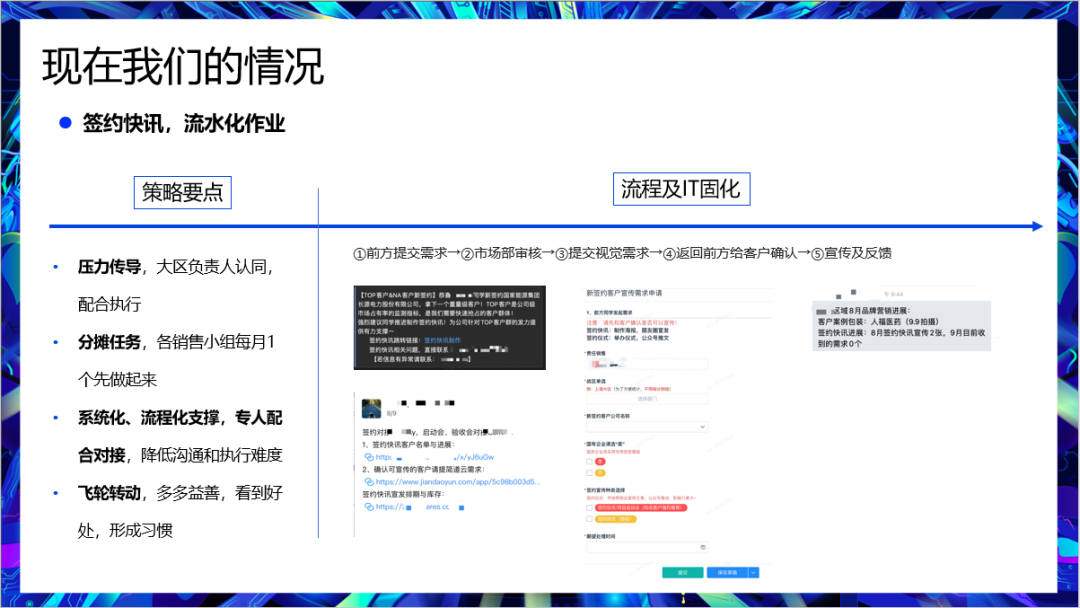Click the 签约快讯客户名单与进展 line
This screenshot has width=1080, height=608.
[x=408, y=445]
